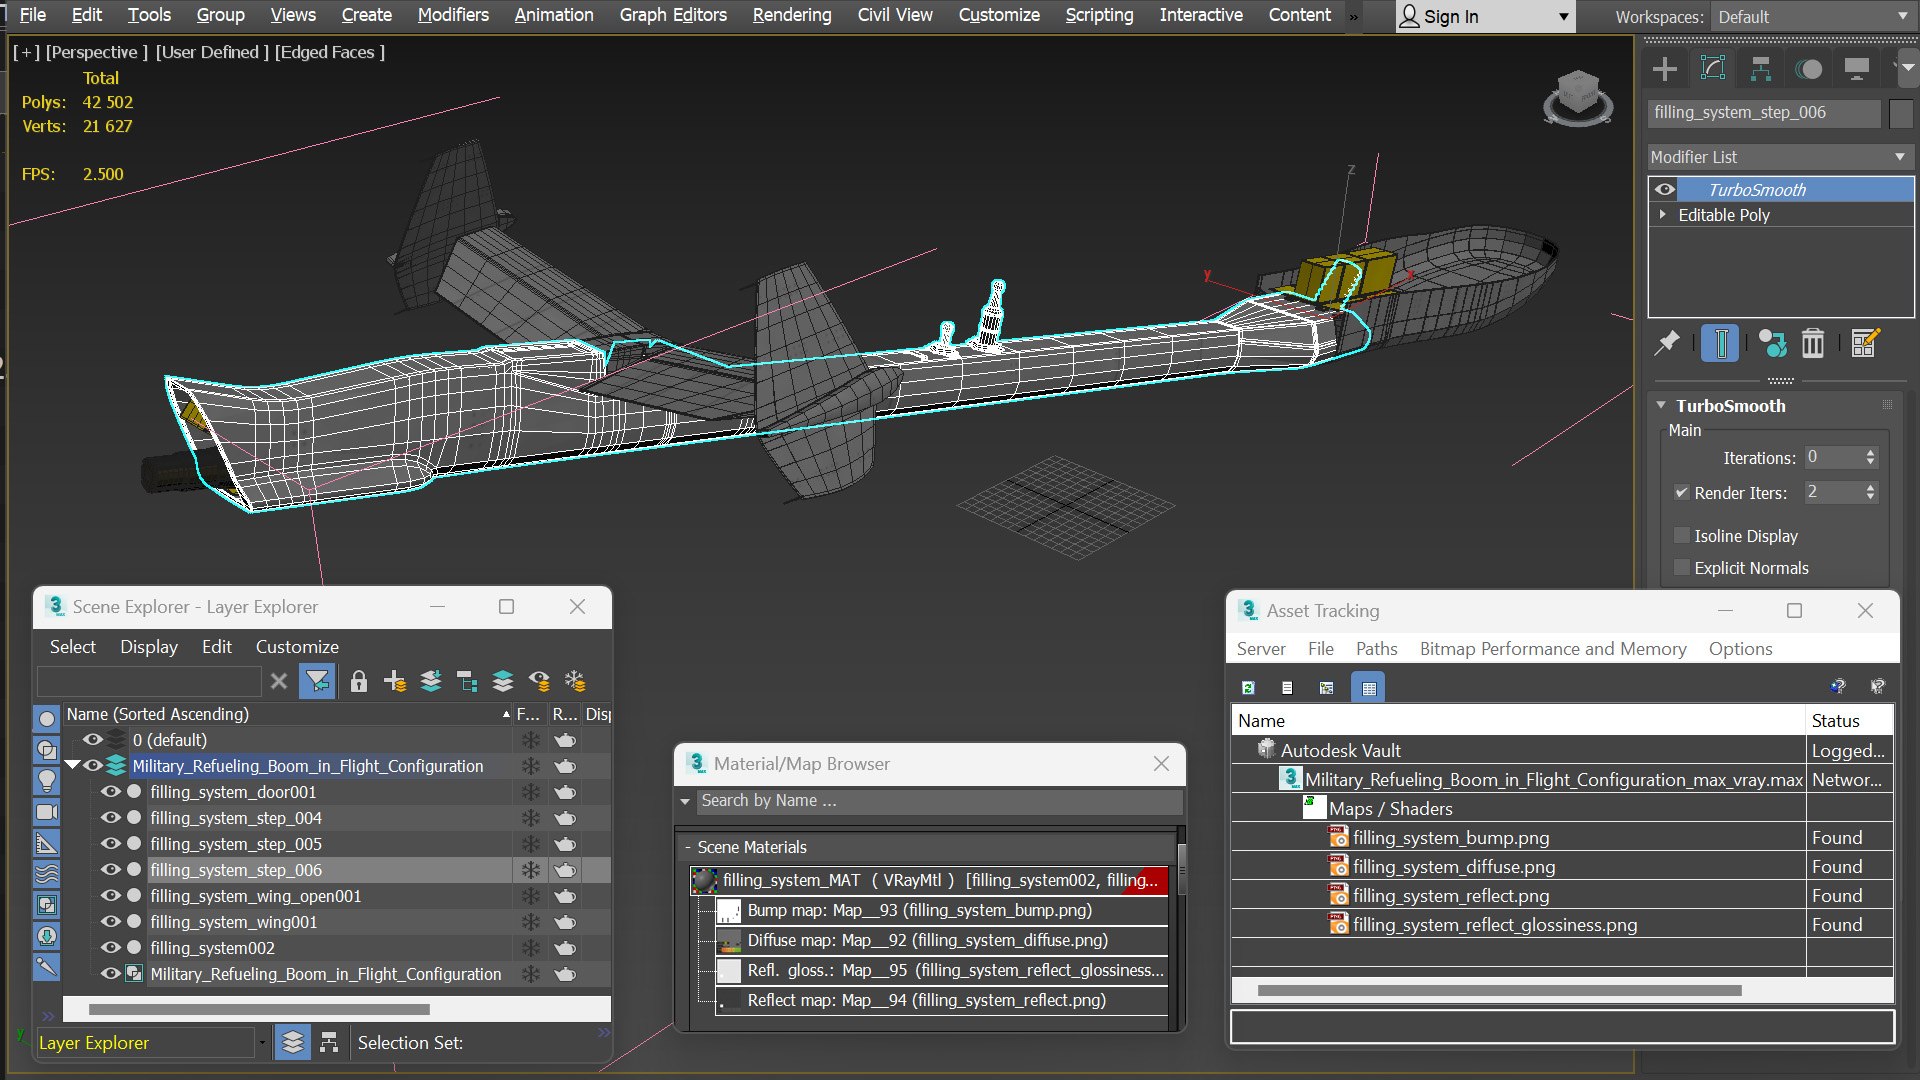Click the highlighted table view icon in Asset Tracking
The image size is (1920, 1080).
(x=1369, y=688)
